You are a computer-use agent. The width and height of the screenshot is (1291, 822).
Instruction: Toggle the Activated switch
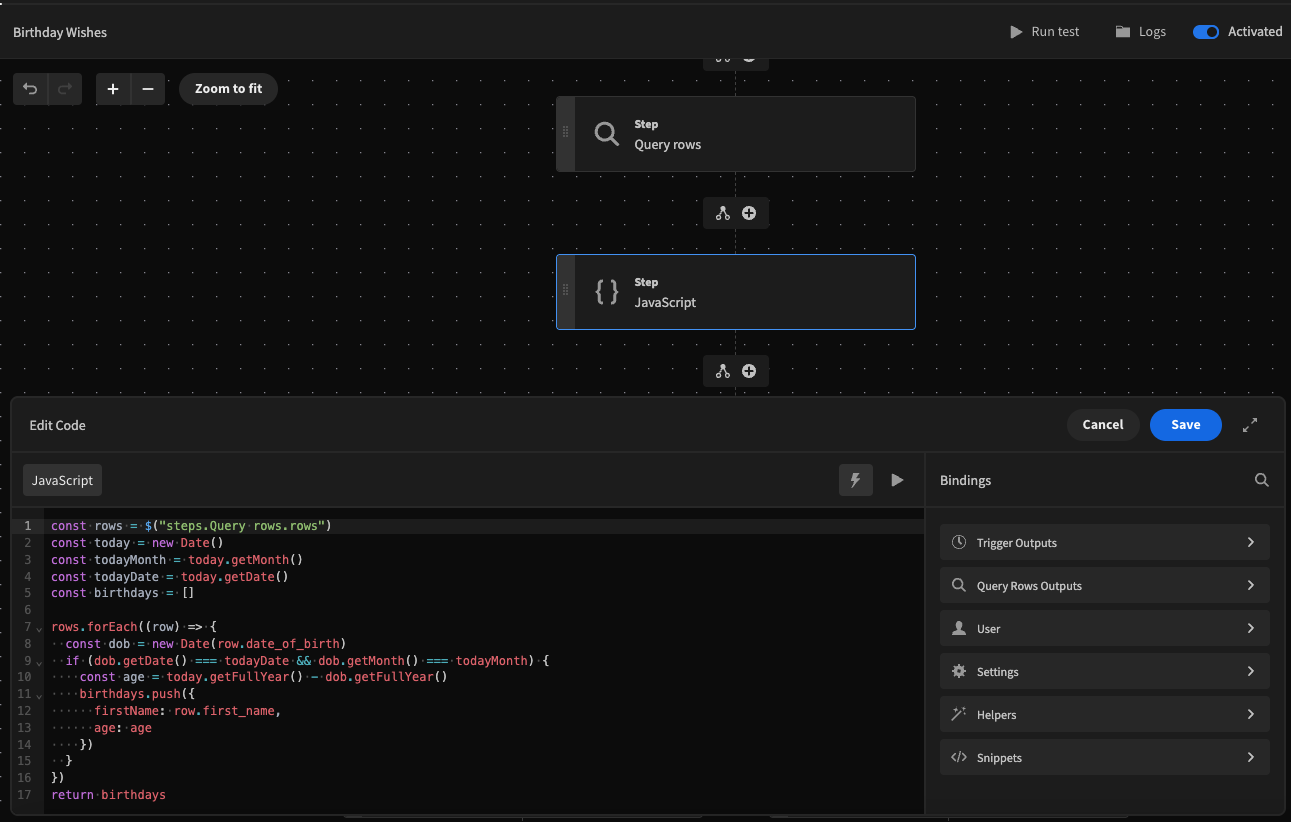(1206, 32)
